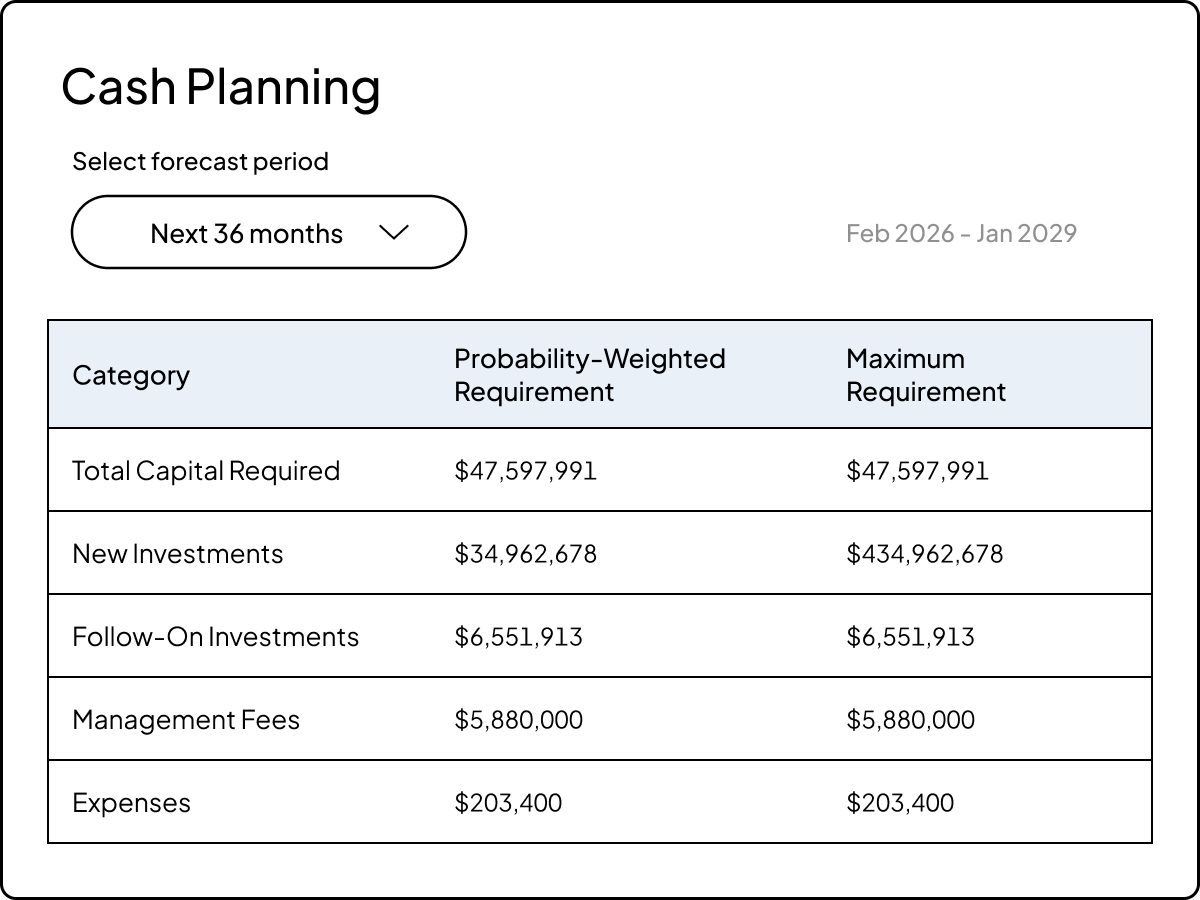Click the $6,551,913 probability-weighted amount
Screen dimensions: 1200x900
point(518,636)
